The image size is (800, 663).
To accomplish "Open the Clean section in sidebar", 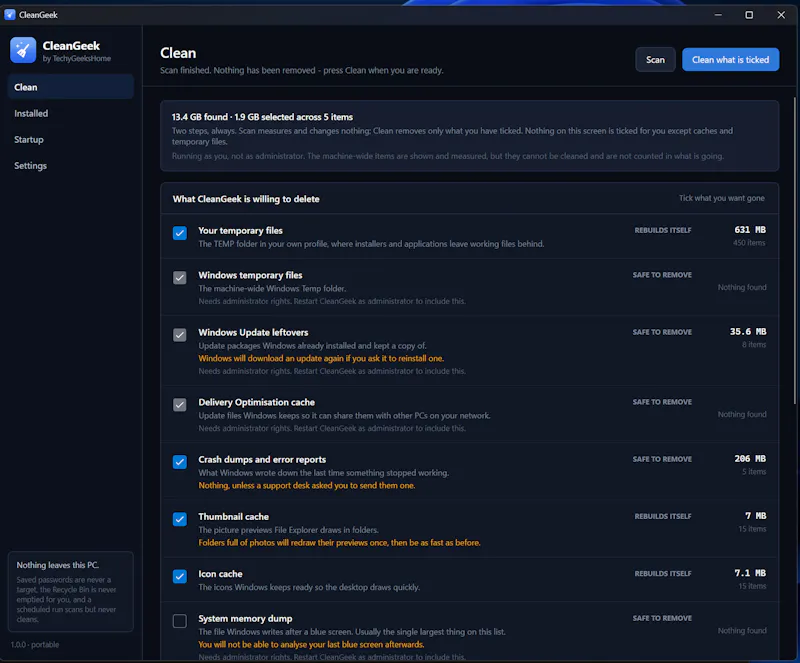I will tap(71, 87).
